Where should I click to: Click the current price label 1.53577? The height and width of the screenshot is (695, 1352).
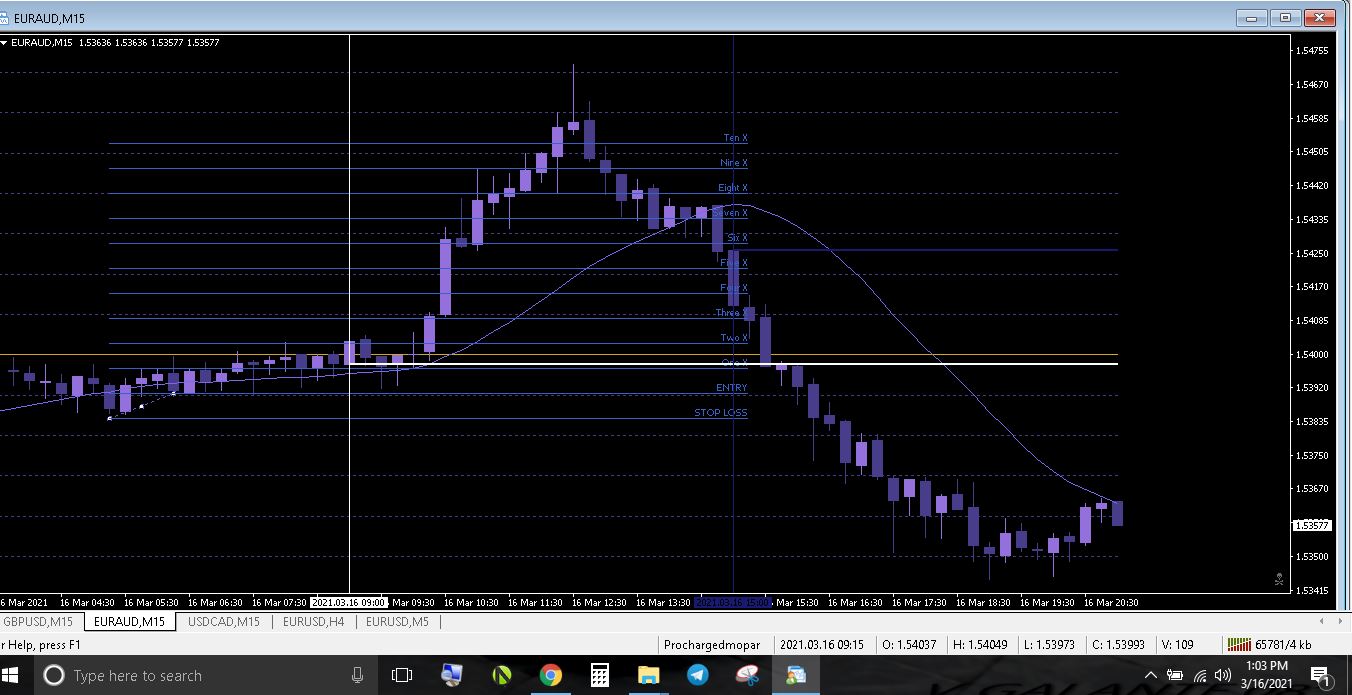click(1311, 525)
